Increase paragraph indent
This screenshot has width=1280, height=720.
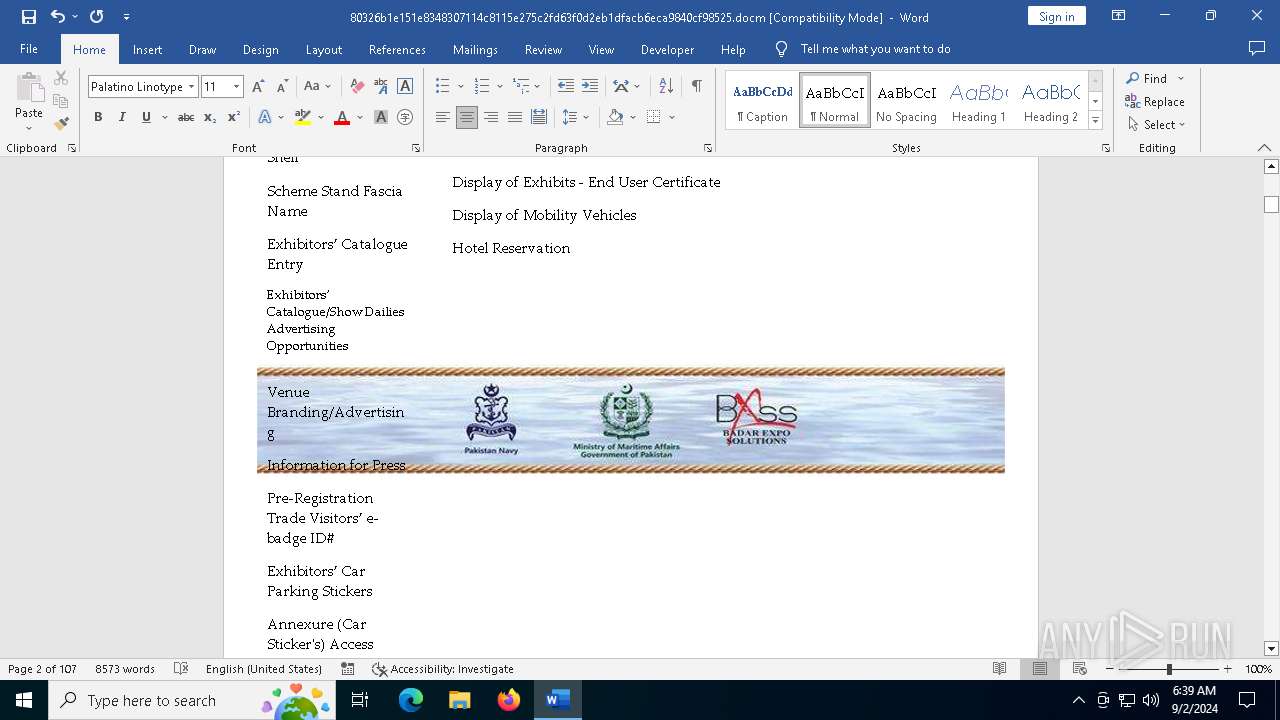(590, 87)
